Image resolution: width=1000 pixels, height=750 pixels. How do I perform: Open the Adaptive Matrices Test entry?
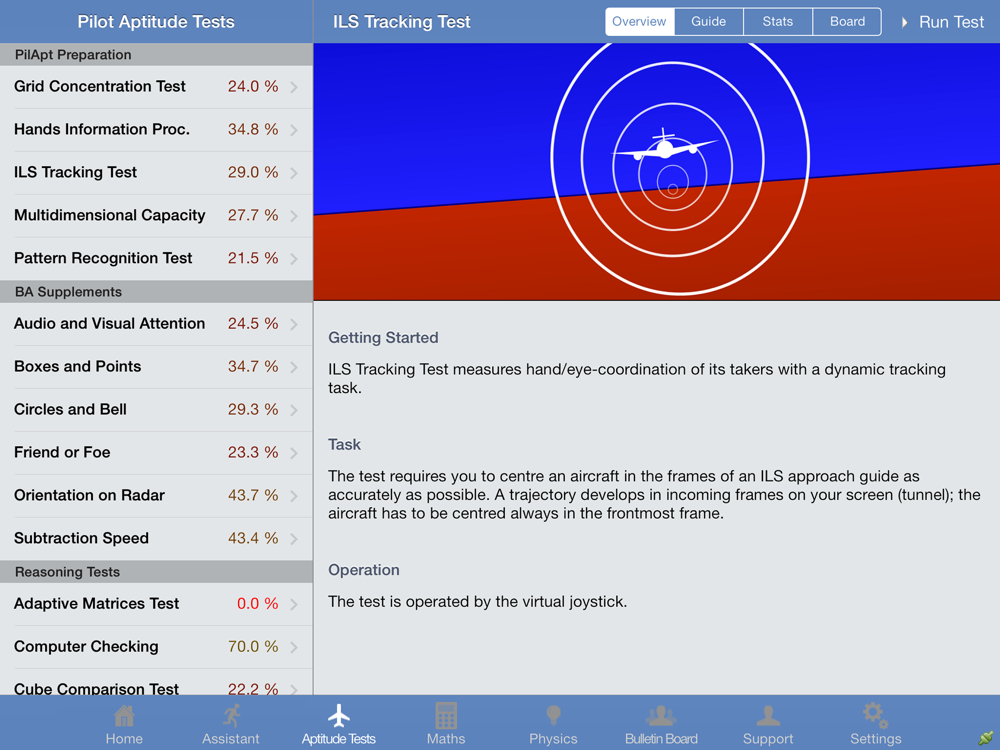[156, 604]
